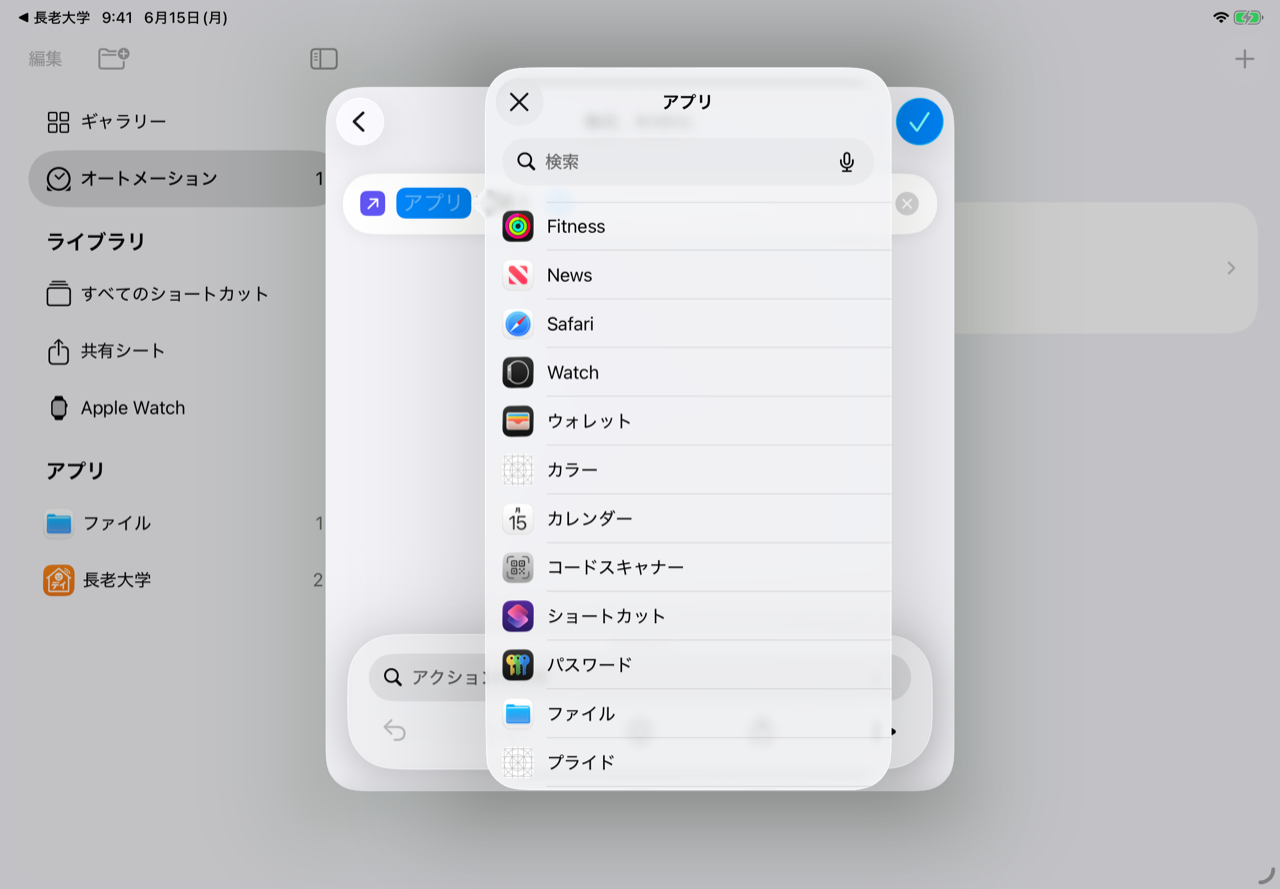This screenshot has height=889, width=1280.
Task: Click the Apple Watch sidebar icon
Action: tap(59, 408)
